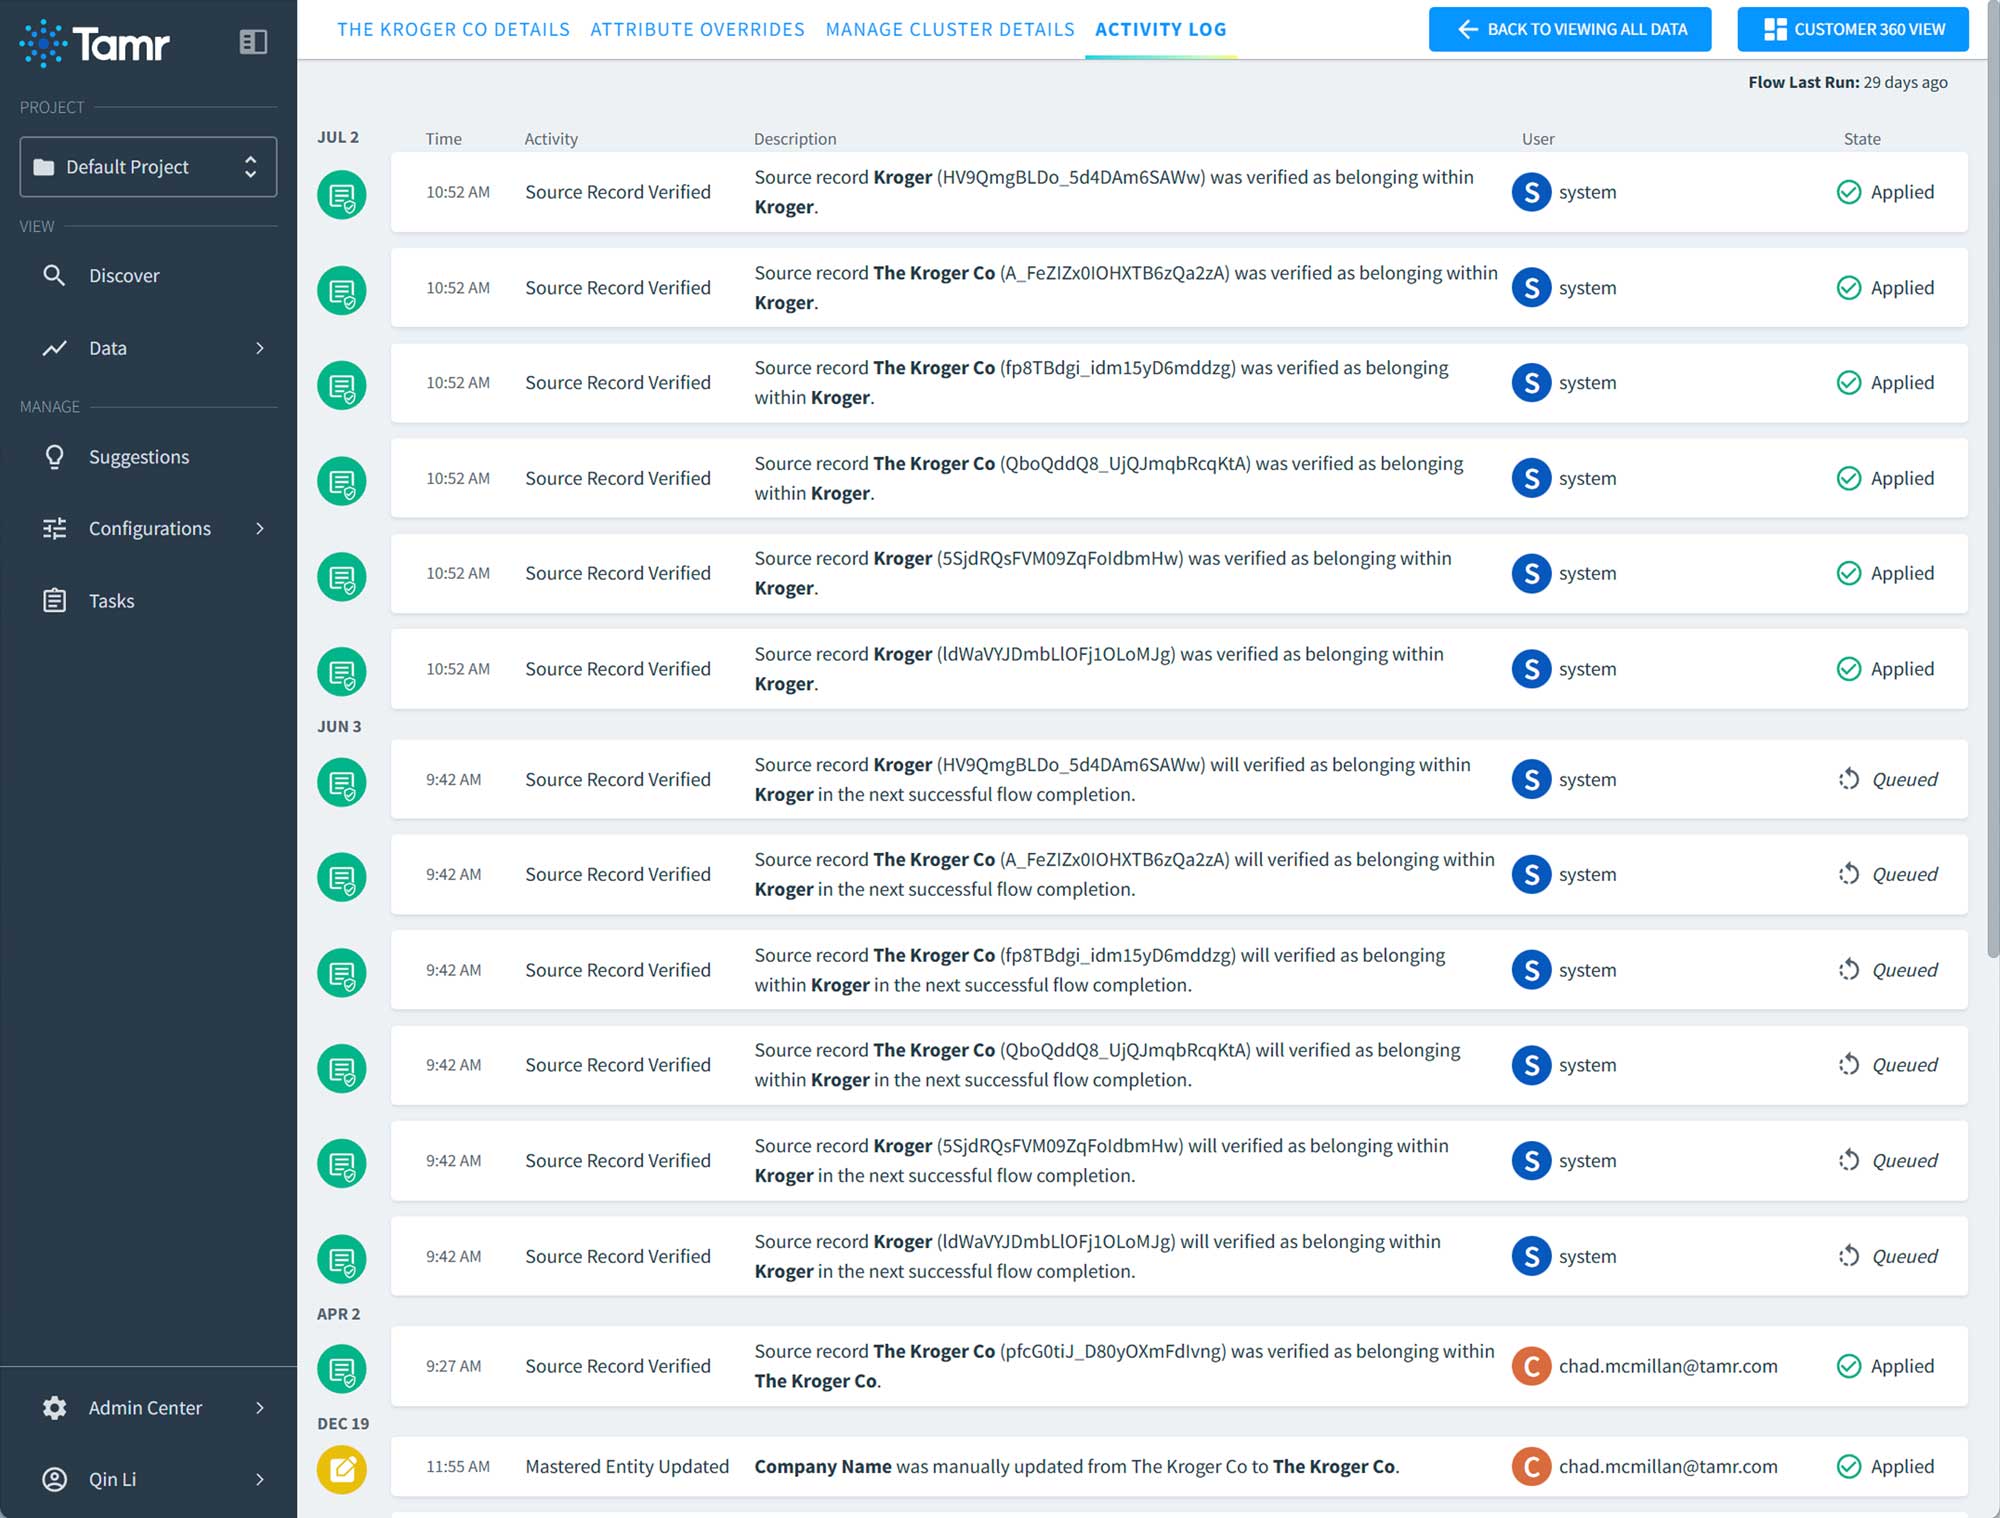This screenshot has height=1518, width=2000.
Task: Click the DEC 19 date label
Action: click(343, 1424)
